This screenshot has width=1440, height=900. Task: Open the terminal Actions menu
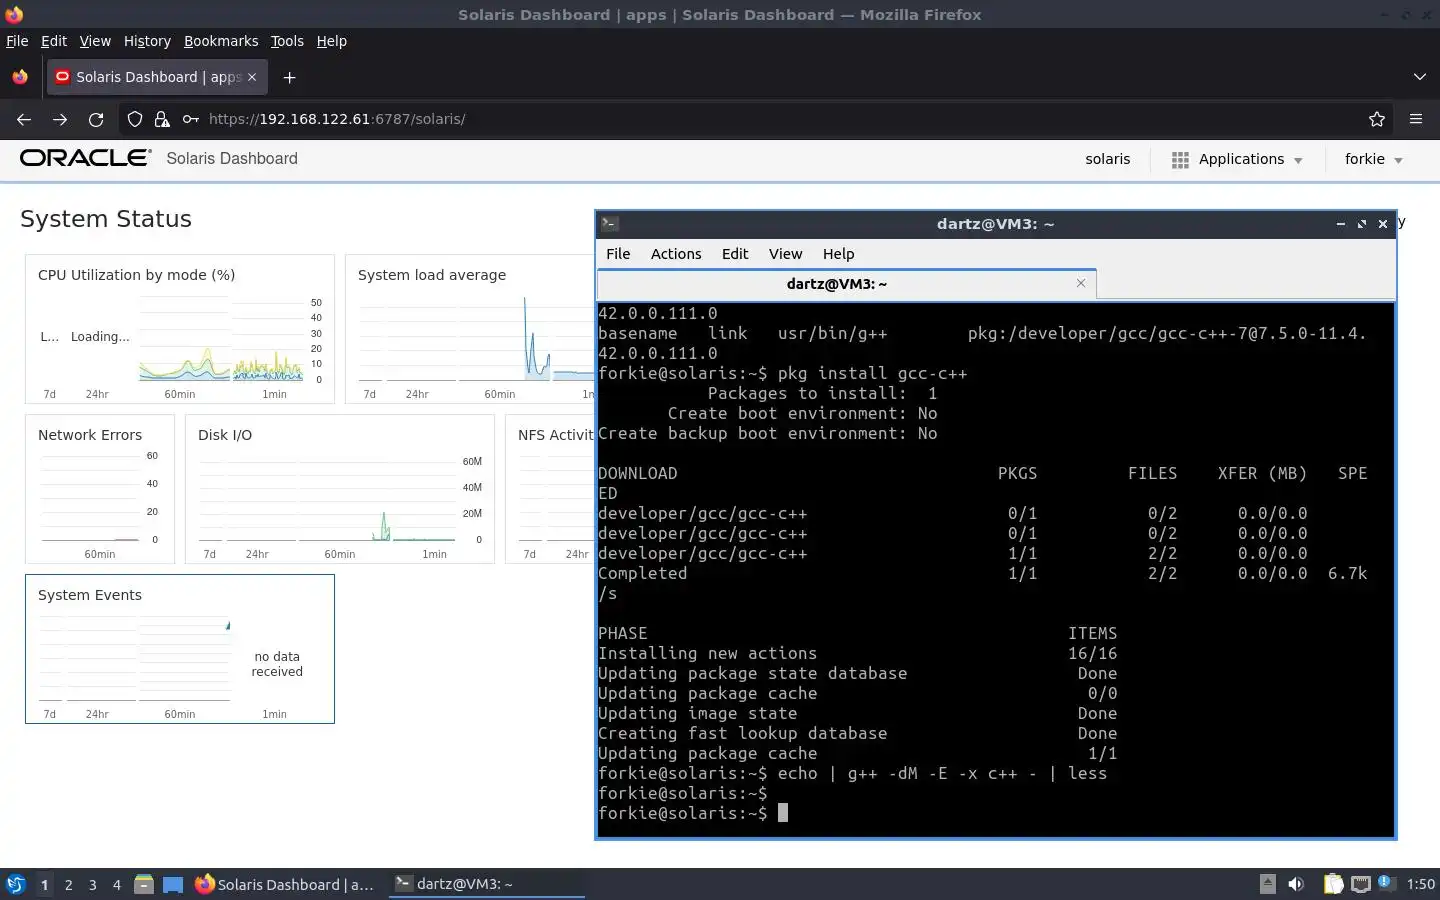coord(676,254)
